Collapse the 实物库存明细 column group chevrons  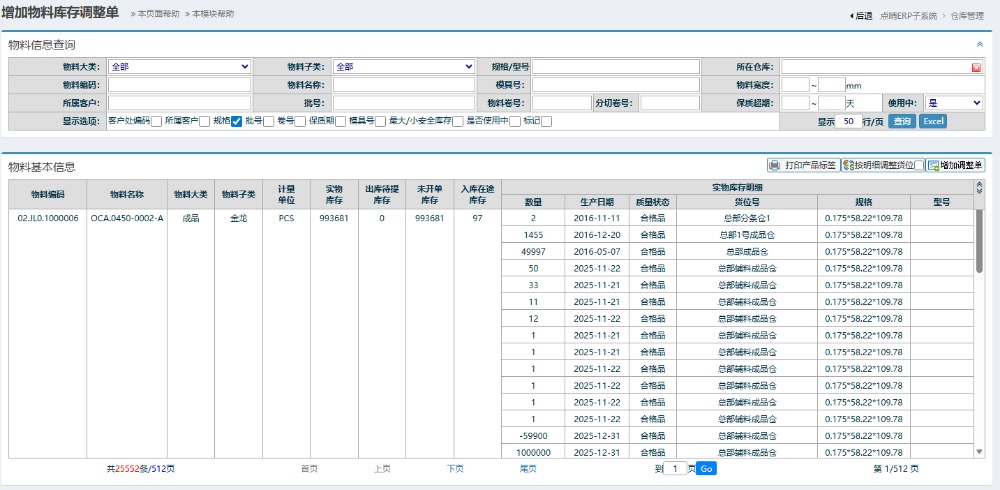(x=979, y=187)
